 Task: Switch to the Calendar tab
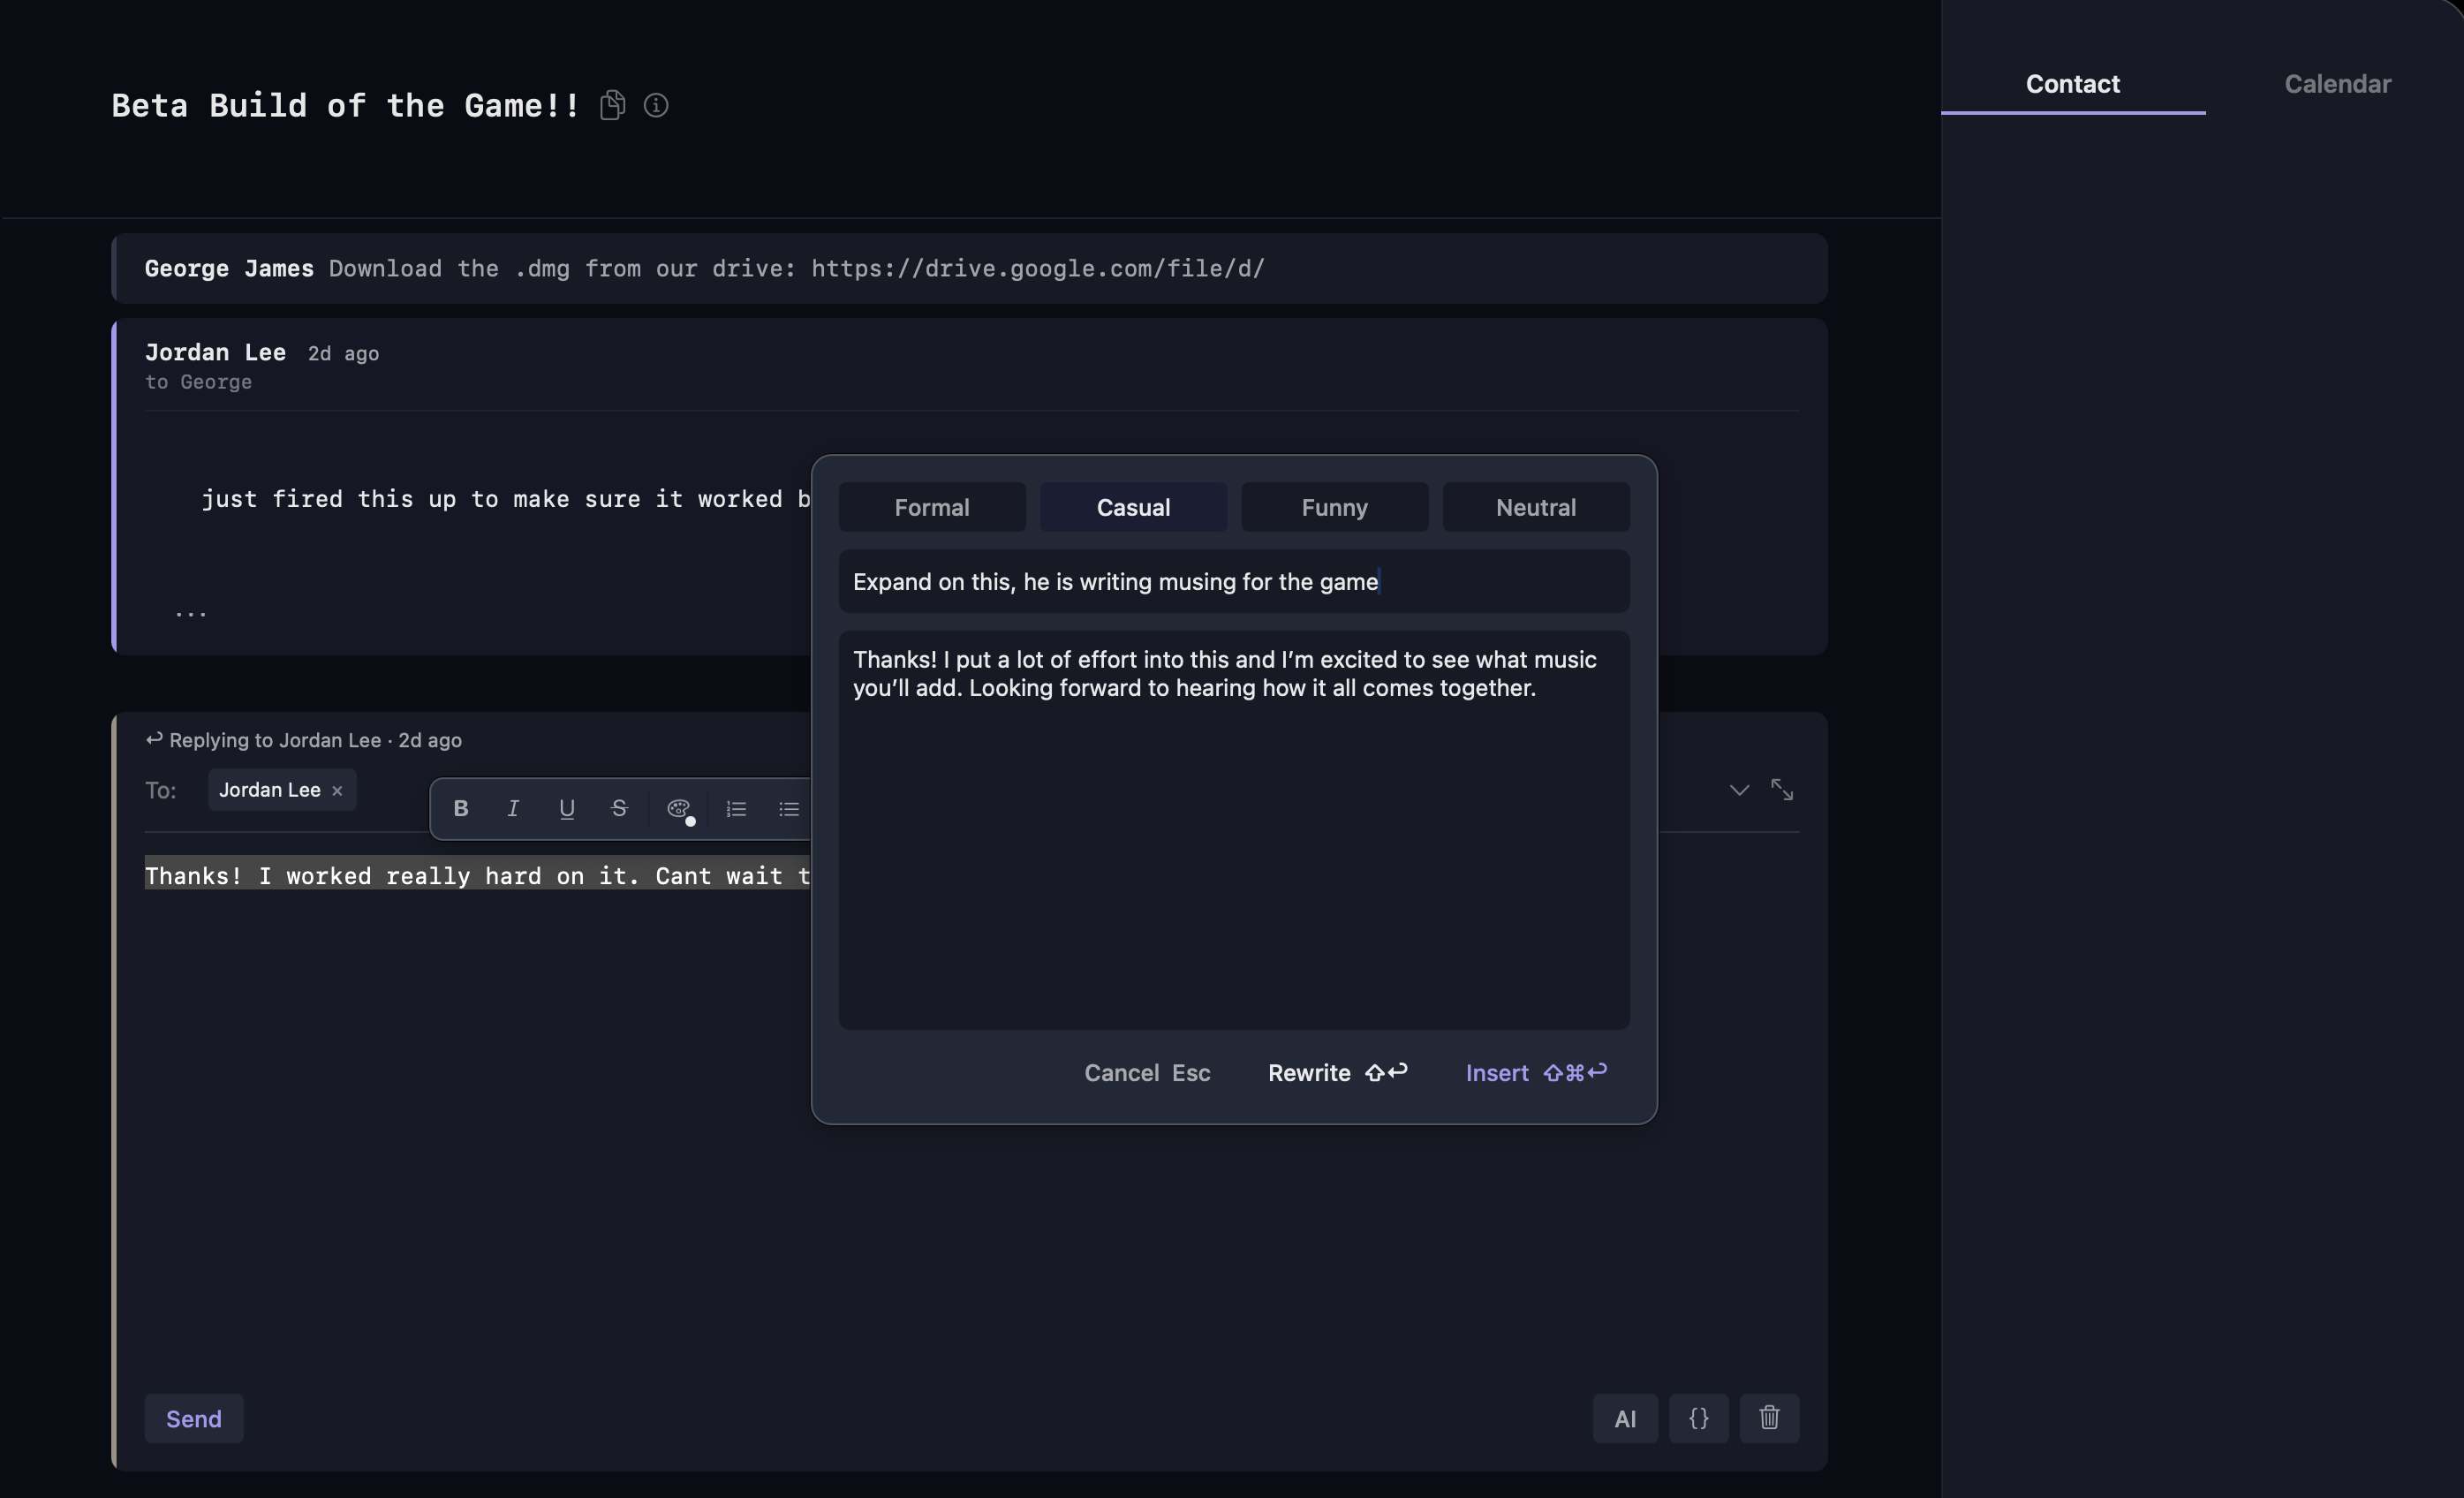pos(2337,83)
